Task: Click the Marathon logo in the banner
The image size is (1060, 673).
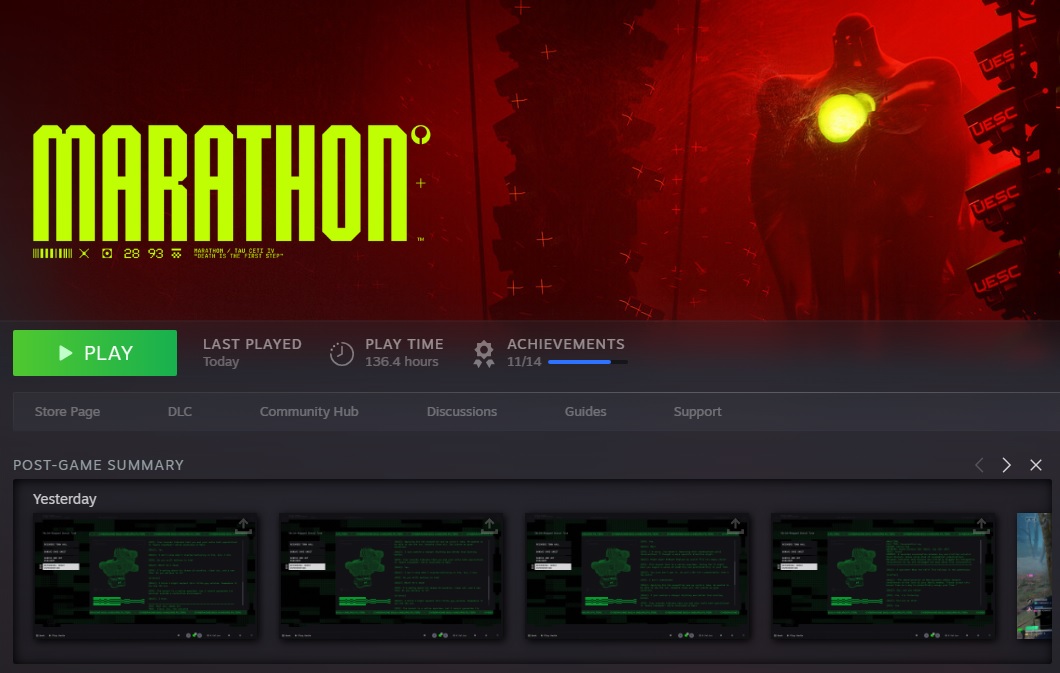Action: pyautogui.click(x=231, y=191)
